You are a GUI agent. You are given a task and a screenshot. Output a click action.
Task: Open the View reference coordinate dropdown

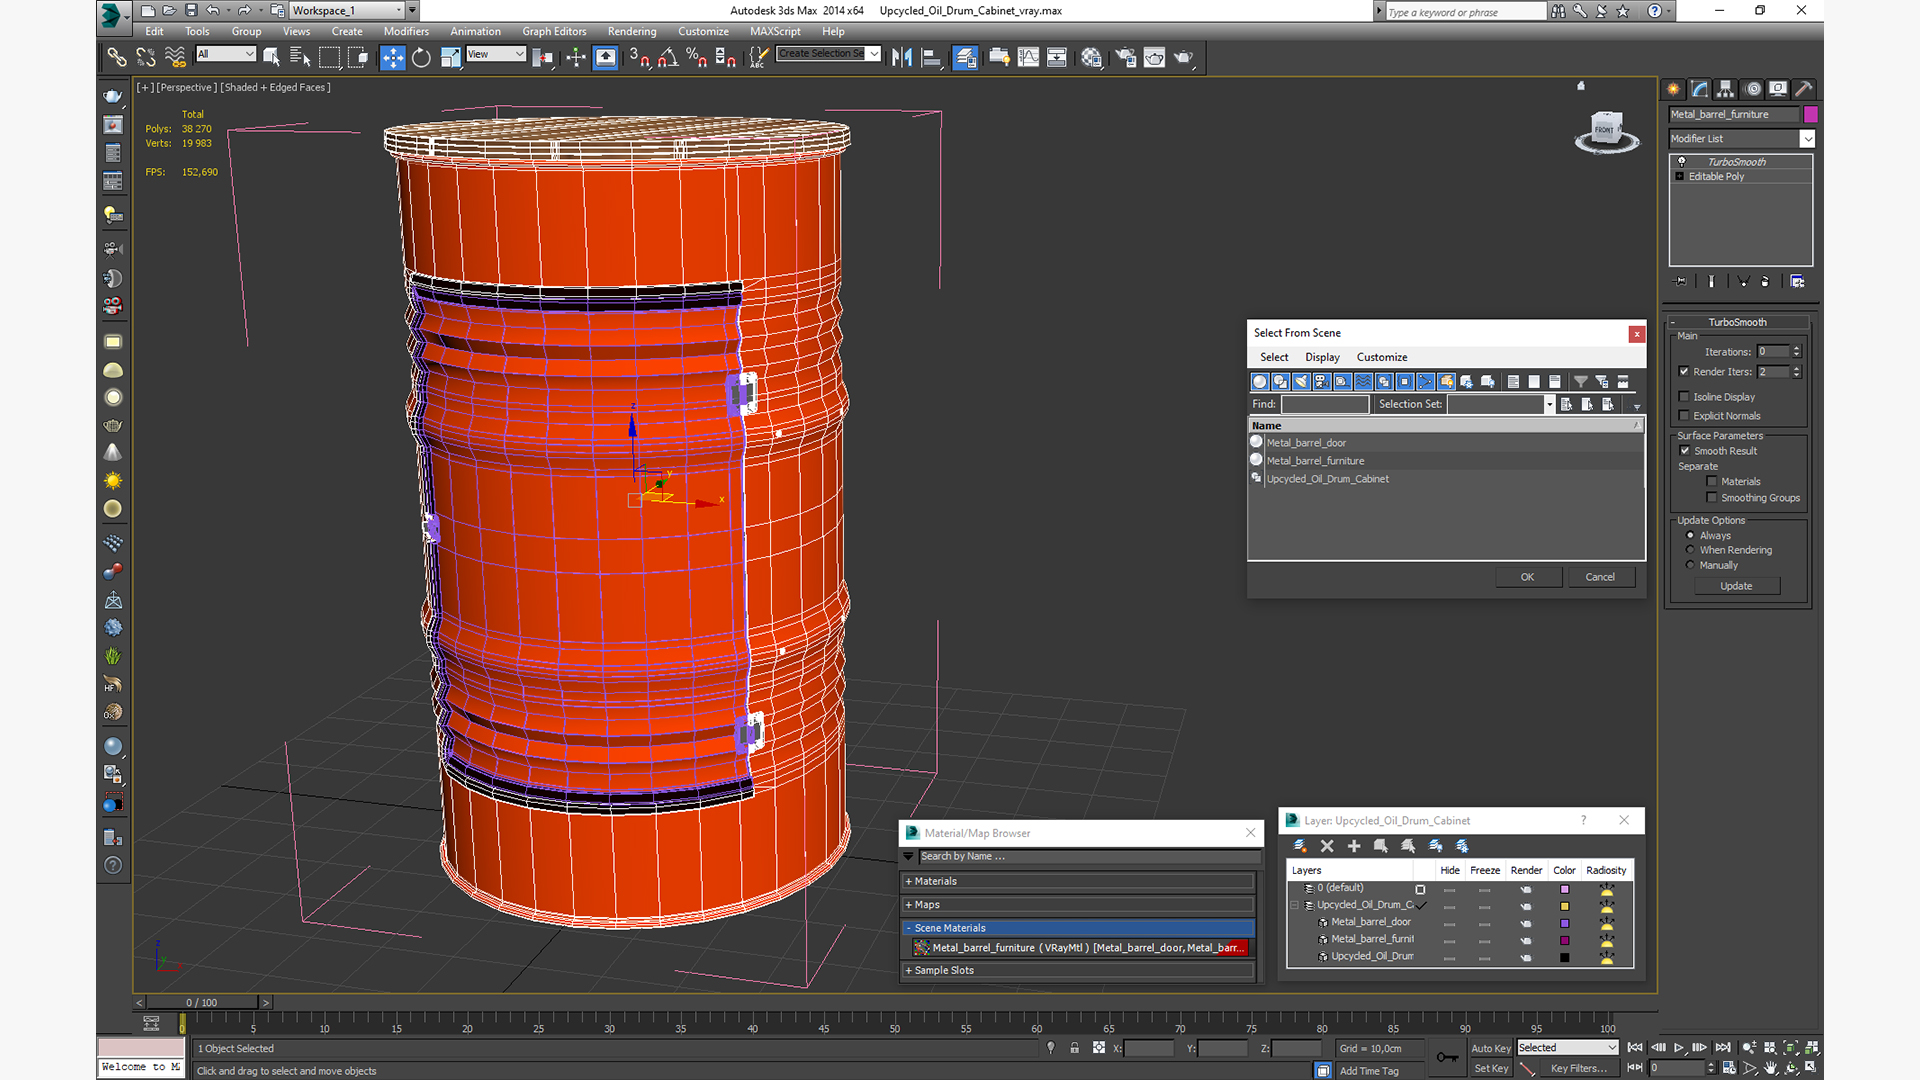[x=496, y=54]
